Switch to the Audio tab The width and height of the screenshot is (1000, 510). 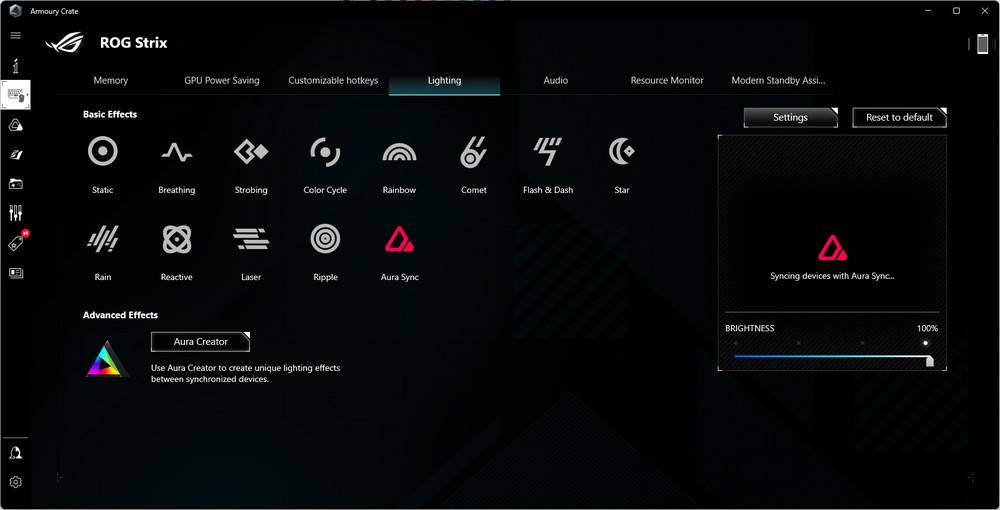pos(555,81)
